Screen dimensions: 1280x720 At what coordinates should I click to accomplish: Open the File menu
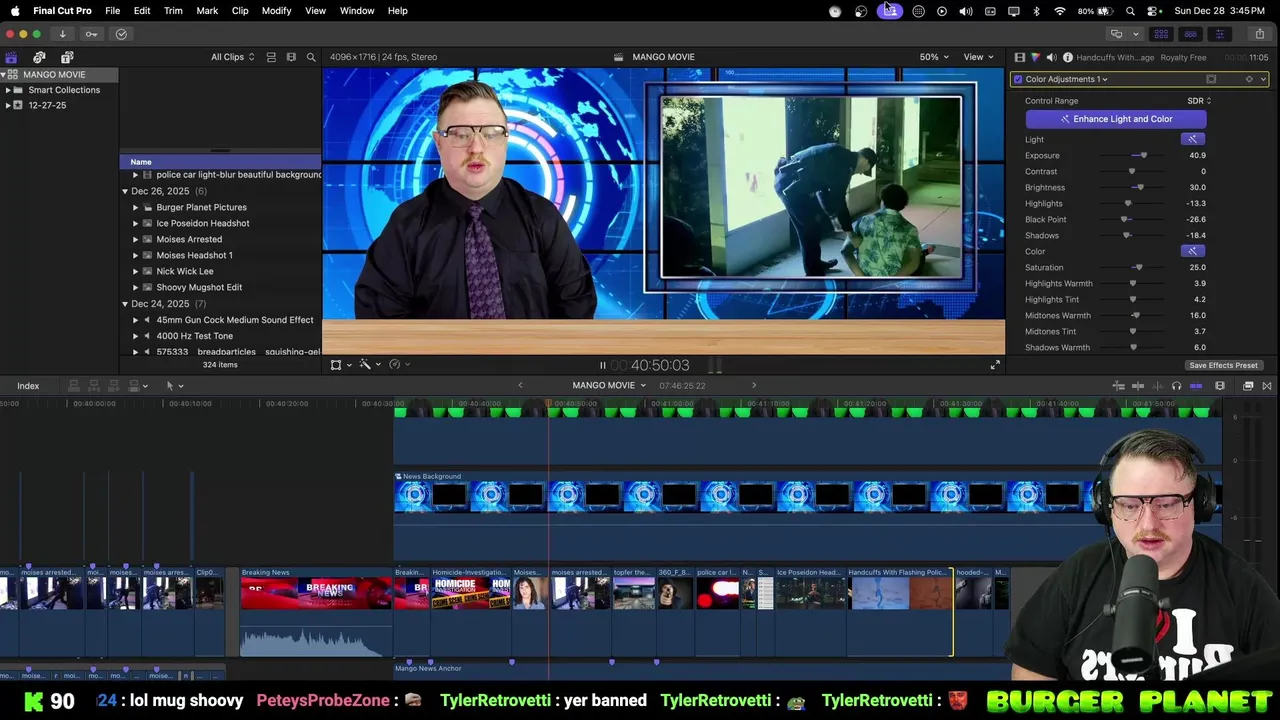113,10
